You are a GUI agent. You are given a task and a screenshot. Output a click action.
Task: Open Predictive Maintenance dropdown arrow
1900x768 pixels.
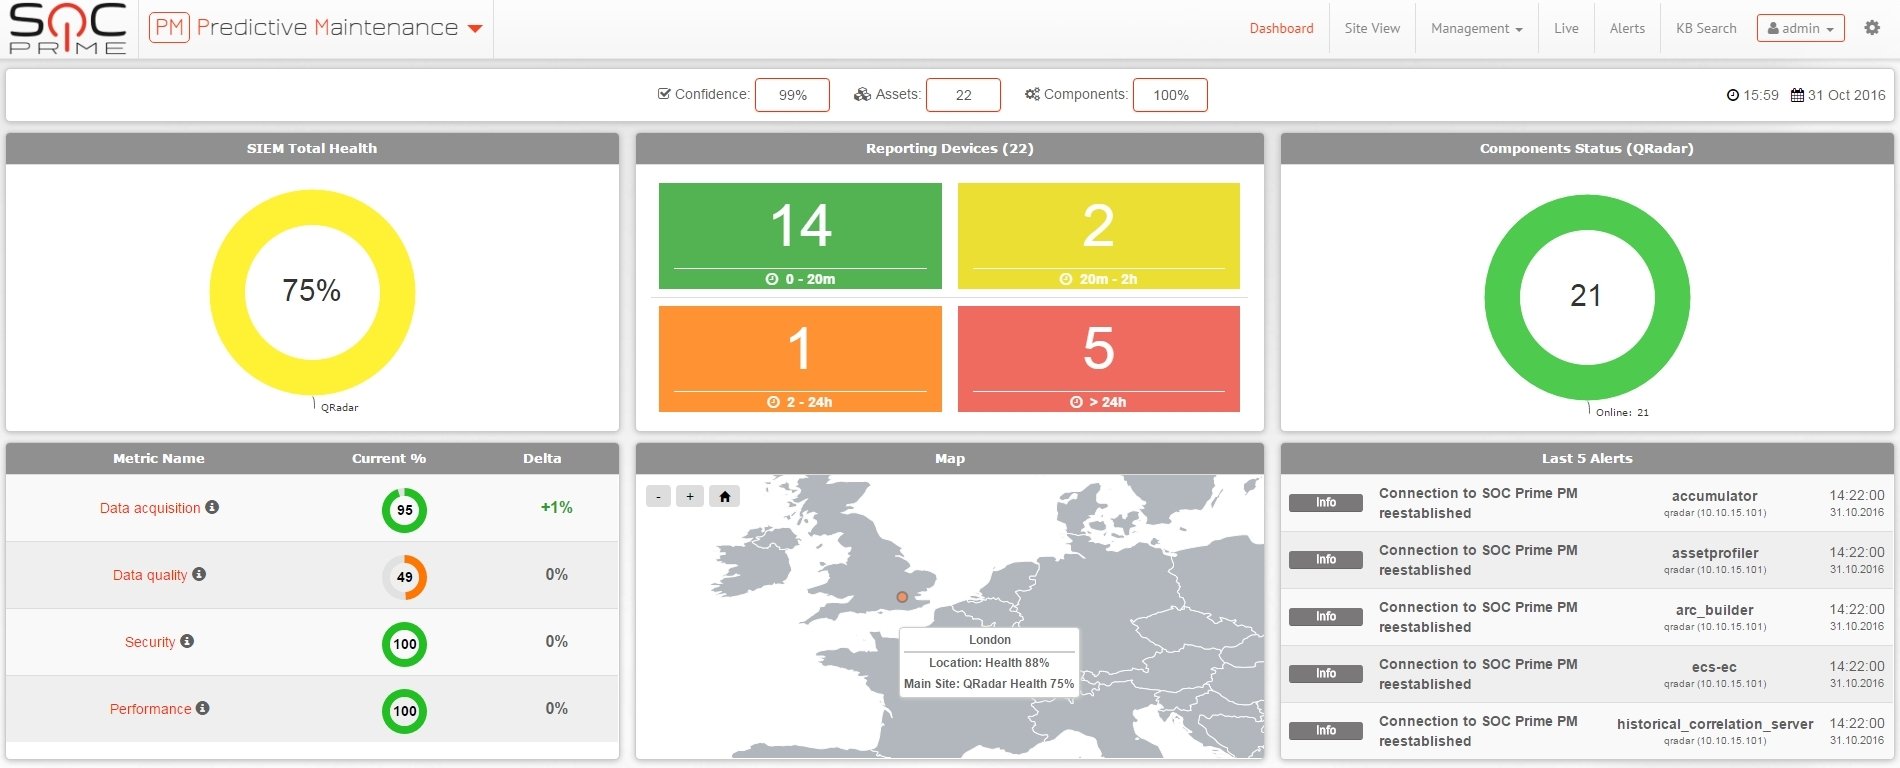click(475, 29)
